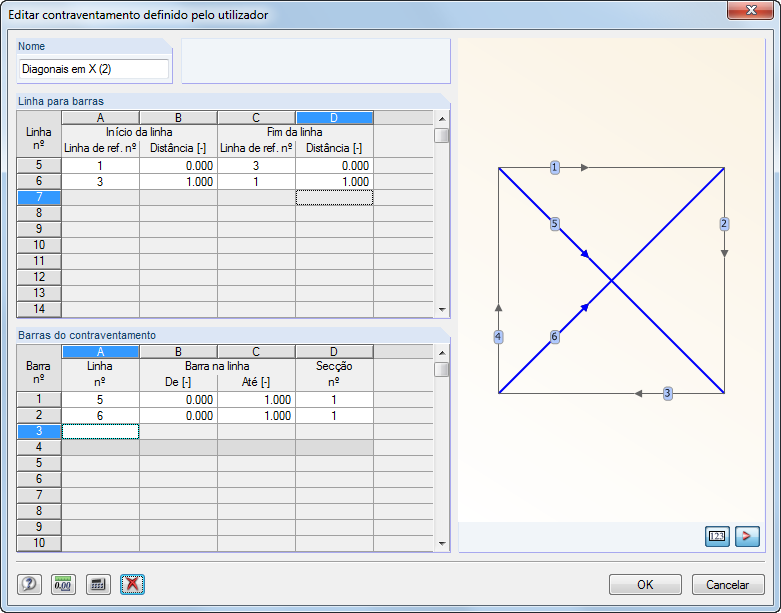Screen dimensions: 781x613
Task: Toggle numbering display icon in preview
Action: tap(717, 536)
